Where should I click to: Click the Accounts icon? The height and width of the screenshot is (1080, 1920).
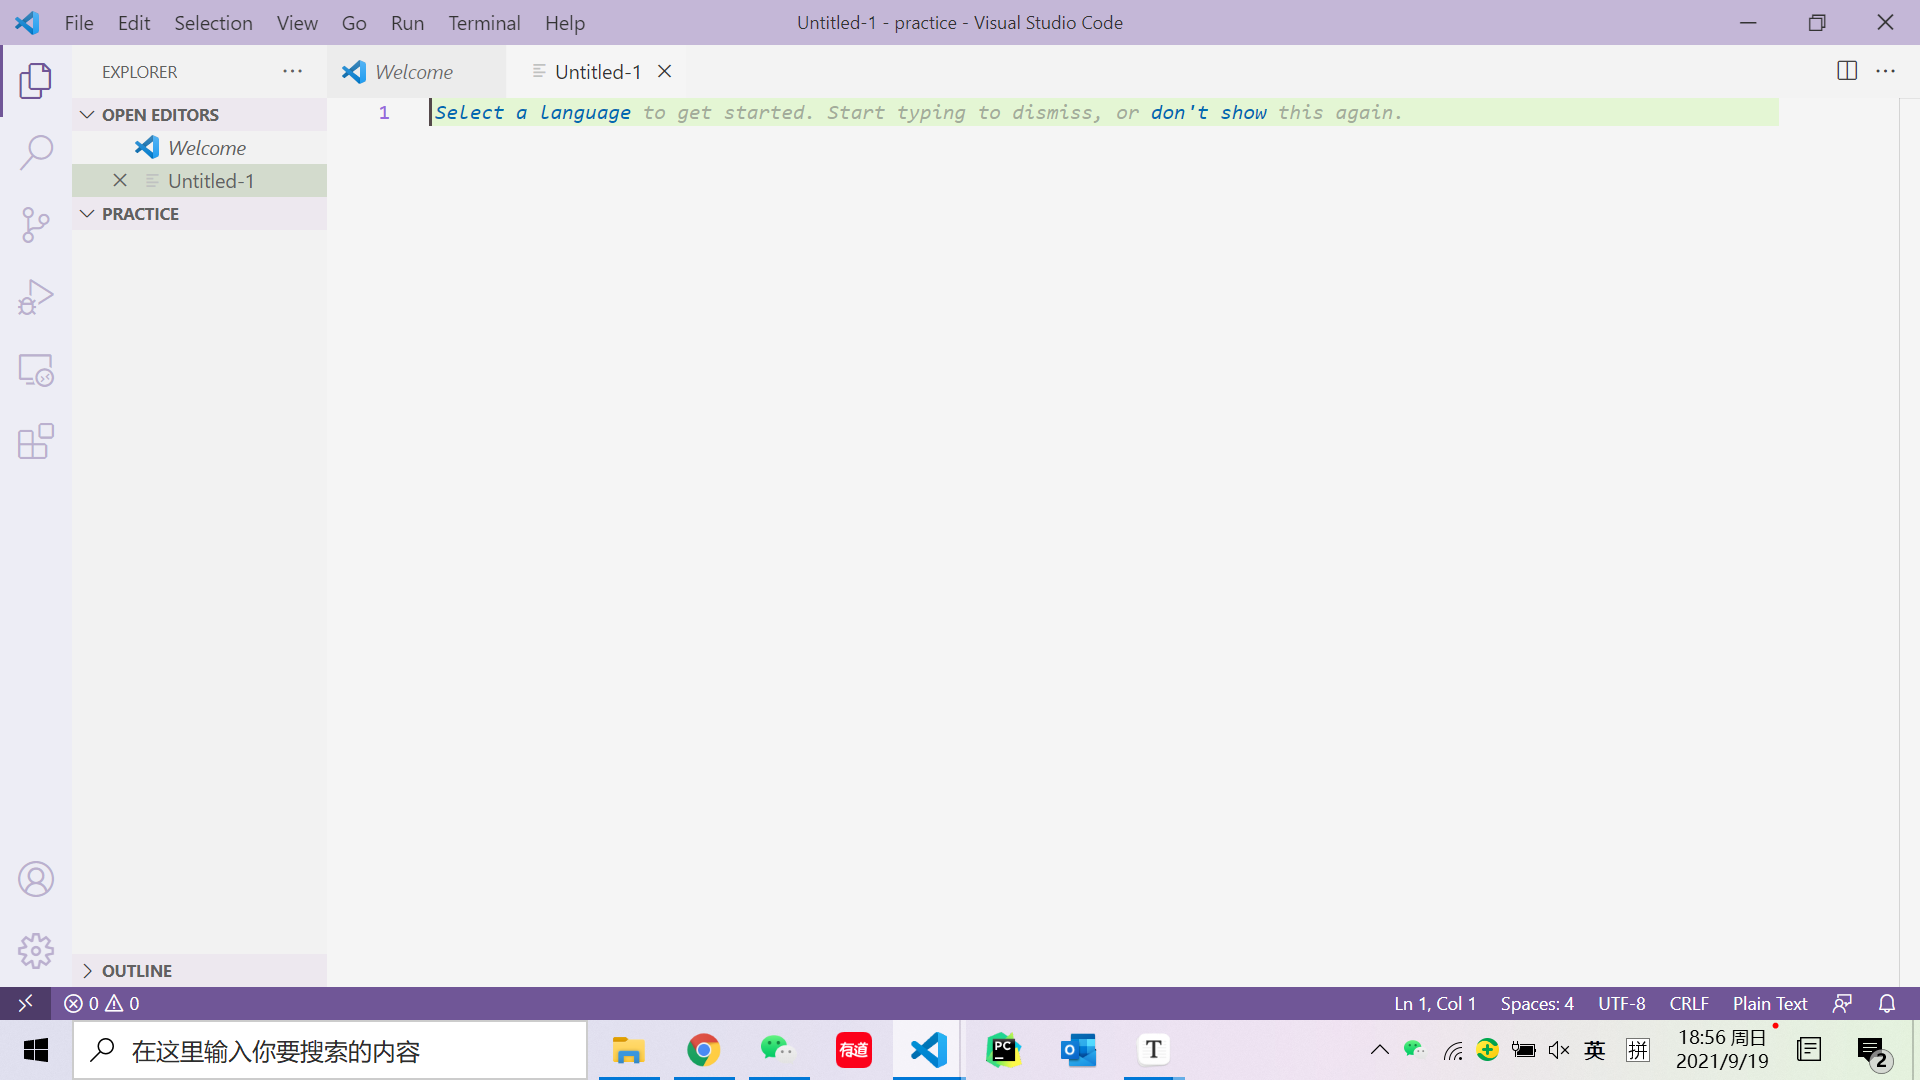coord(36,880)
